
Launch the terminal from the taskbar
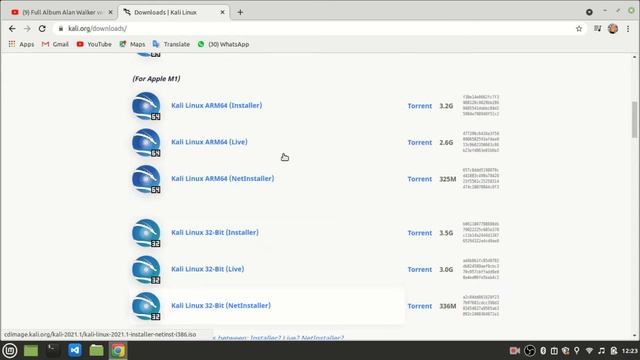[53, 350]
